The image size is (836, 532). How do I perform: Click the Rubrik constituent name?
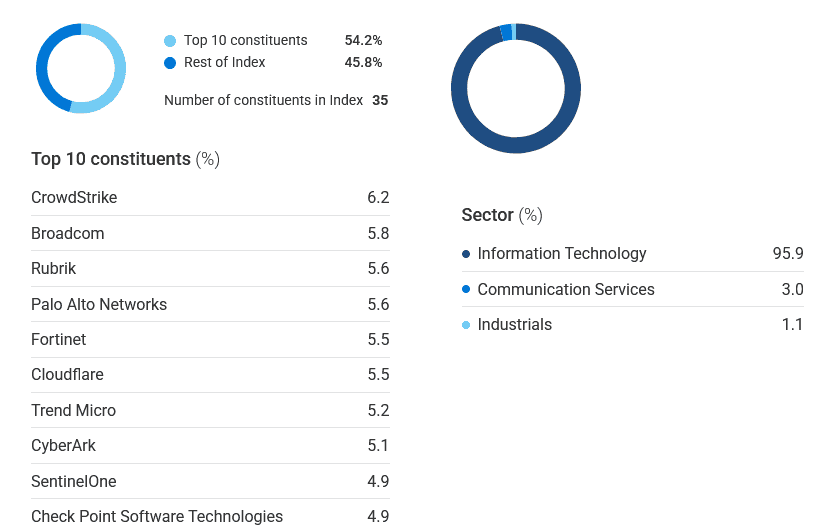pos(54,269)
